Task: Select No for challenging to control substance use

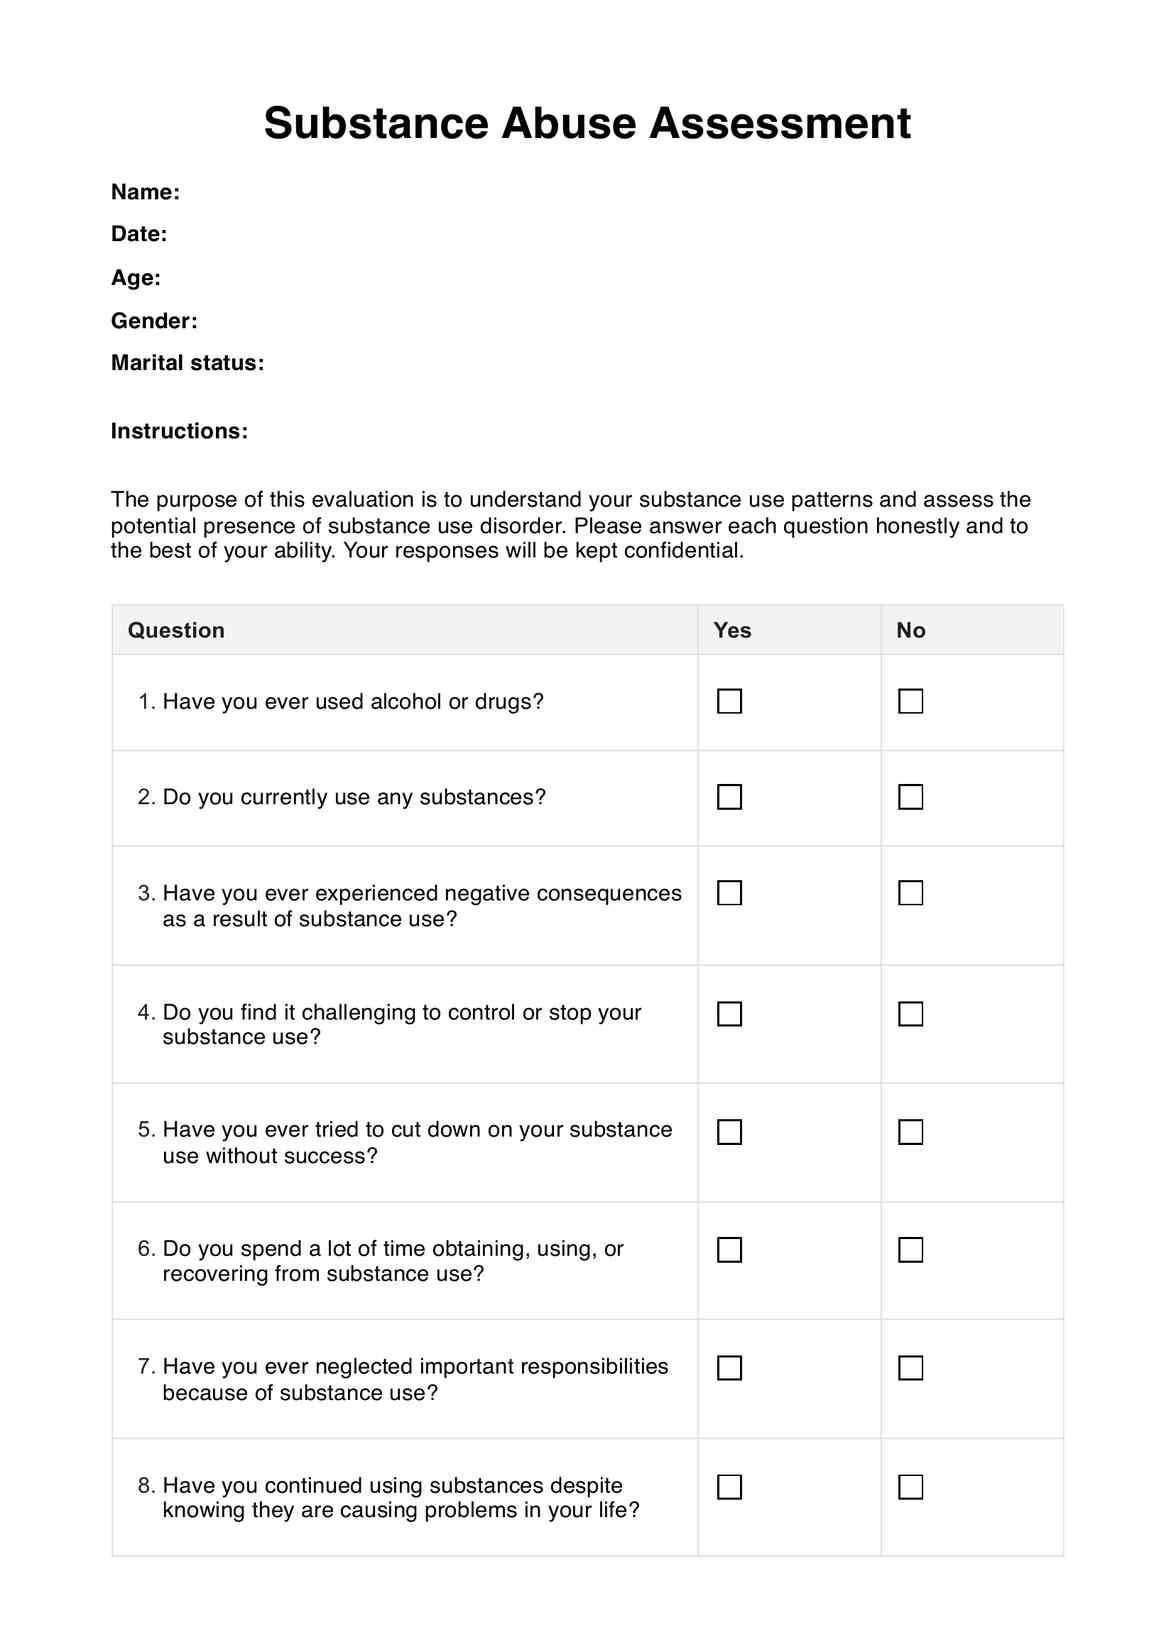Action: [910, 1014]
